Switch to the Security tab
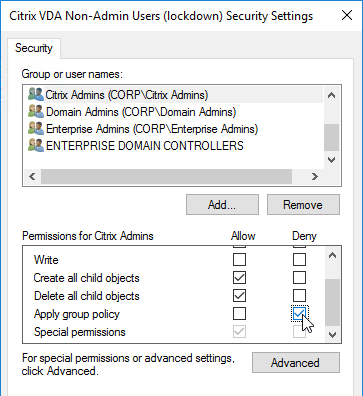 tap(34, 48)
